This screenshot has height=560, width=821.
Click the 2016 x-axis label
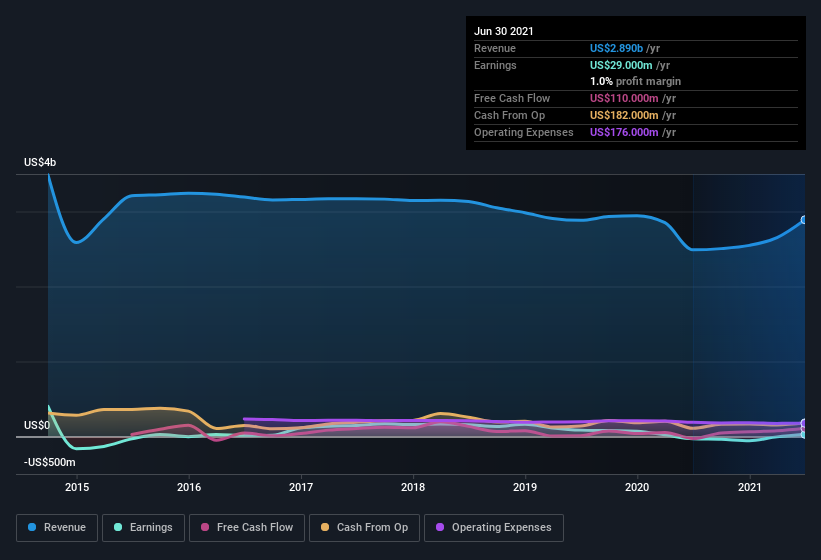click(x=189, y=487)
